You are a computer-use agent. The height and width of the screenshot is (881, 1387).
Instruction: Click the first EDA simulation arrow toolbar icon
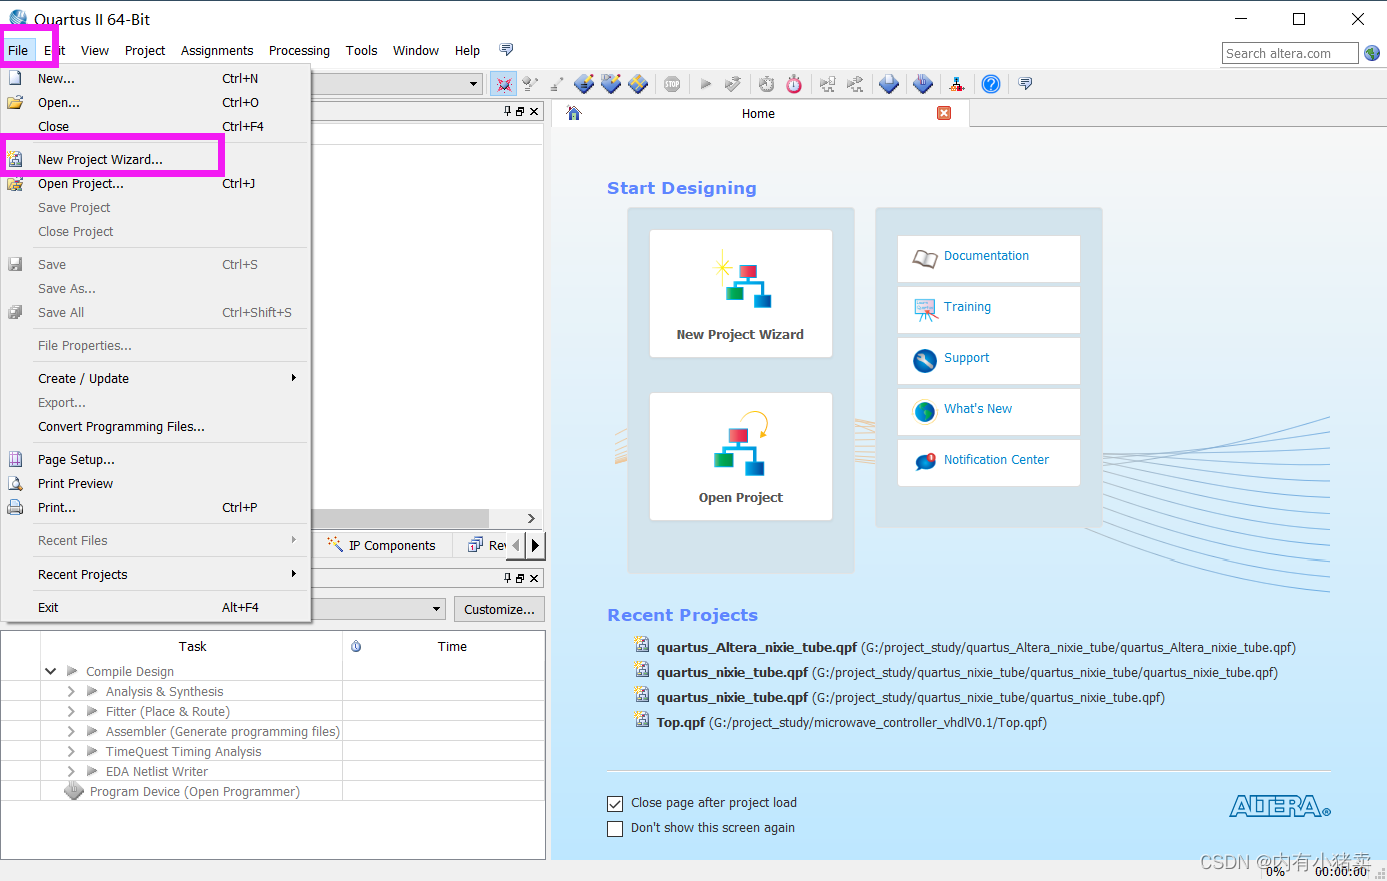coord(827,84)
